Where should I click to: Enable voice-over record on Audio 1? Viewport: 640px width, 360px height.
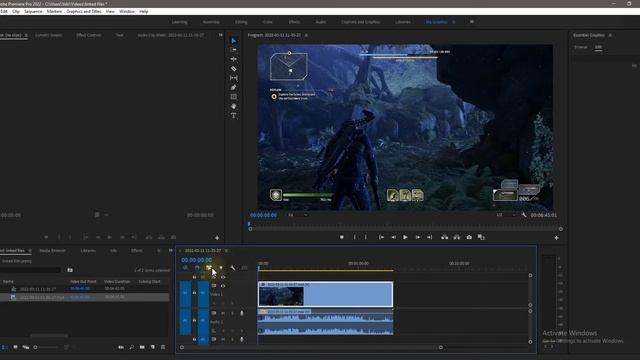coord(242,313)
